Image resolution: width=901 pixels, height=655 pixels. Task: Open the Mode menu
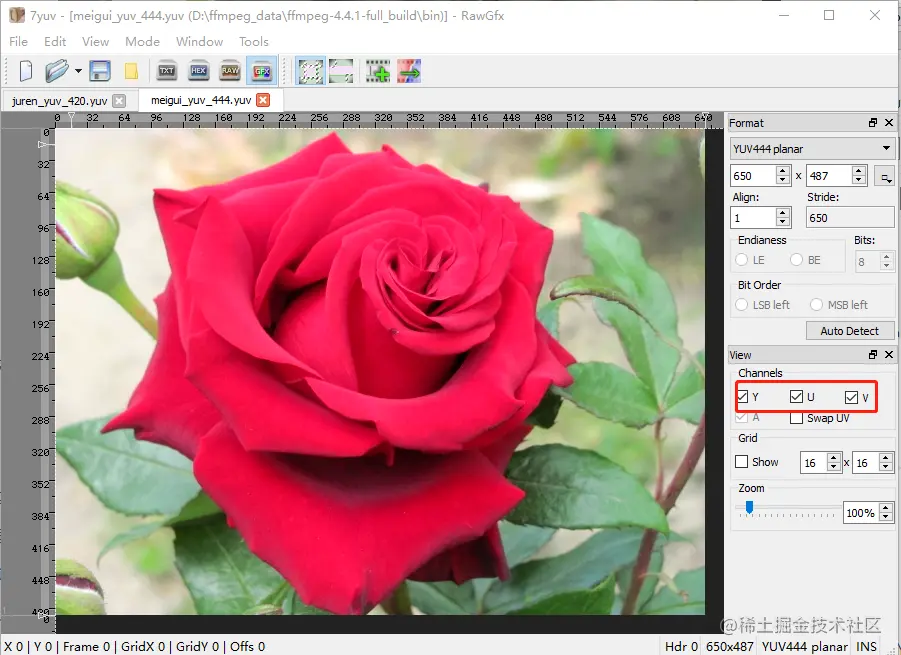[x=142, y=41]
